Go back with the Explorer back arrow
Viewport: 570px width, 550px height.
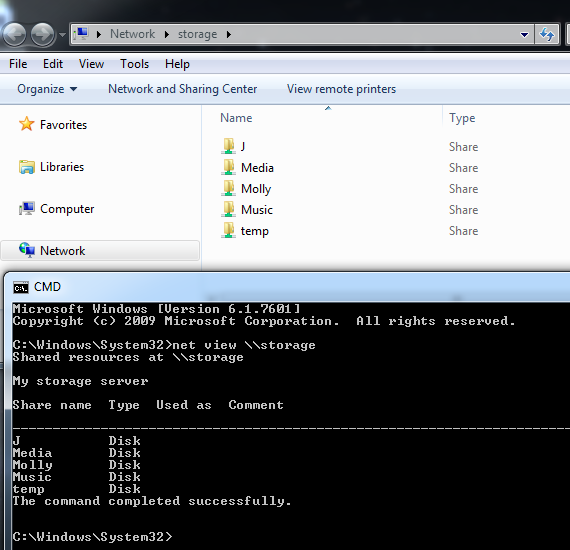pos(15,35)
